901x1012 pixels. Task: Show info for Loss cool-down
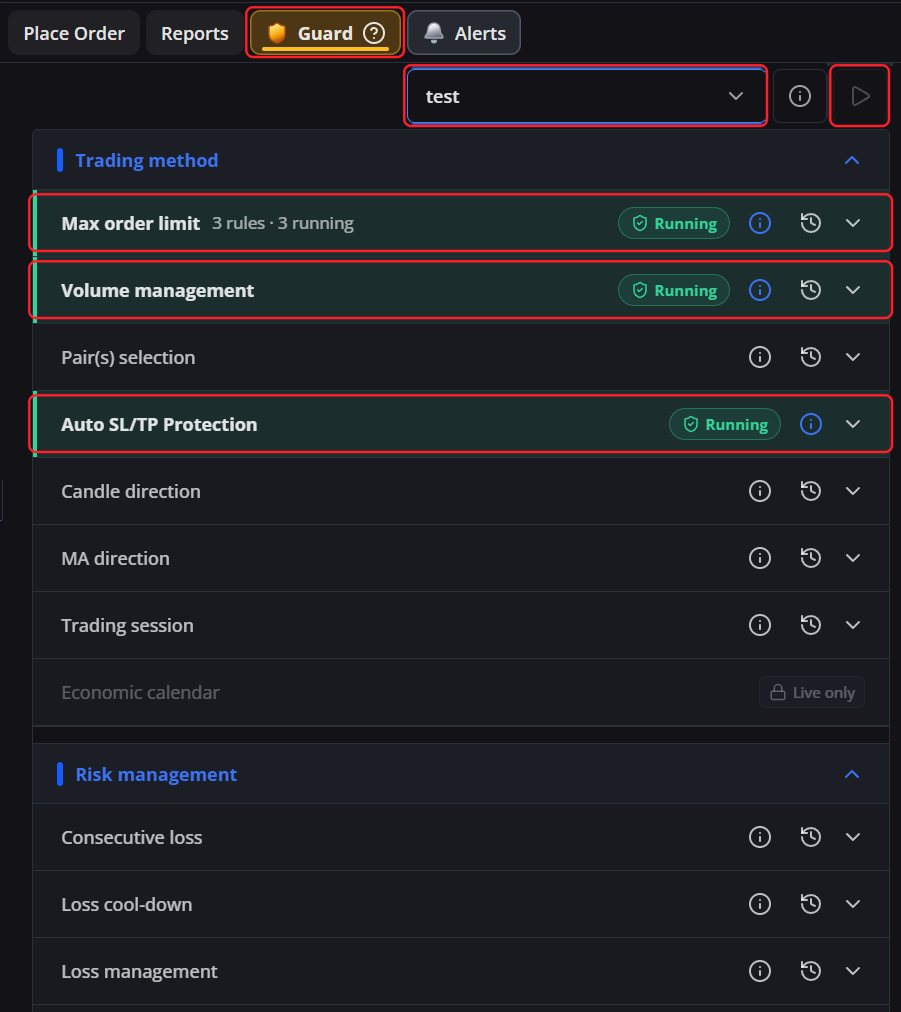[760, 904]
